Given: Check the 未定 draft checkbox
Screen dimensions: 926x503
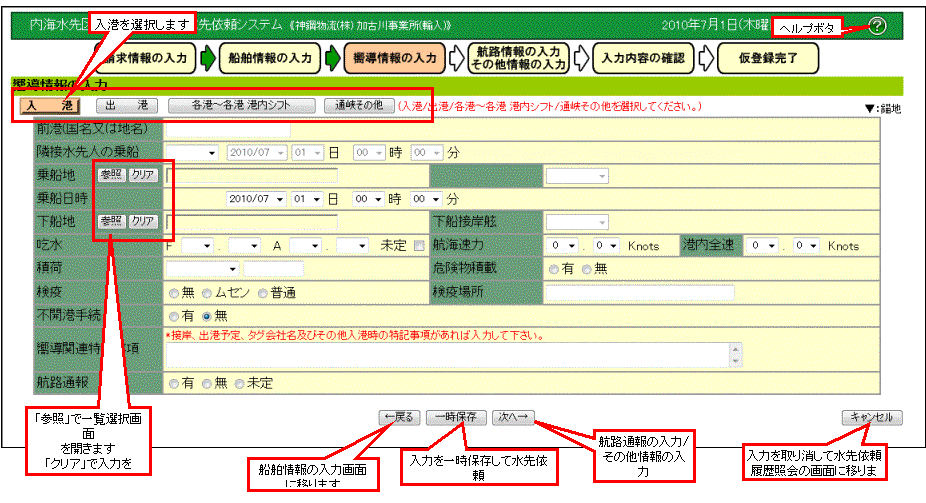Looking at the screenshot, I should [419, 245].
